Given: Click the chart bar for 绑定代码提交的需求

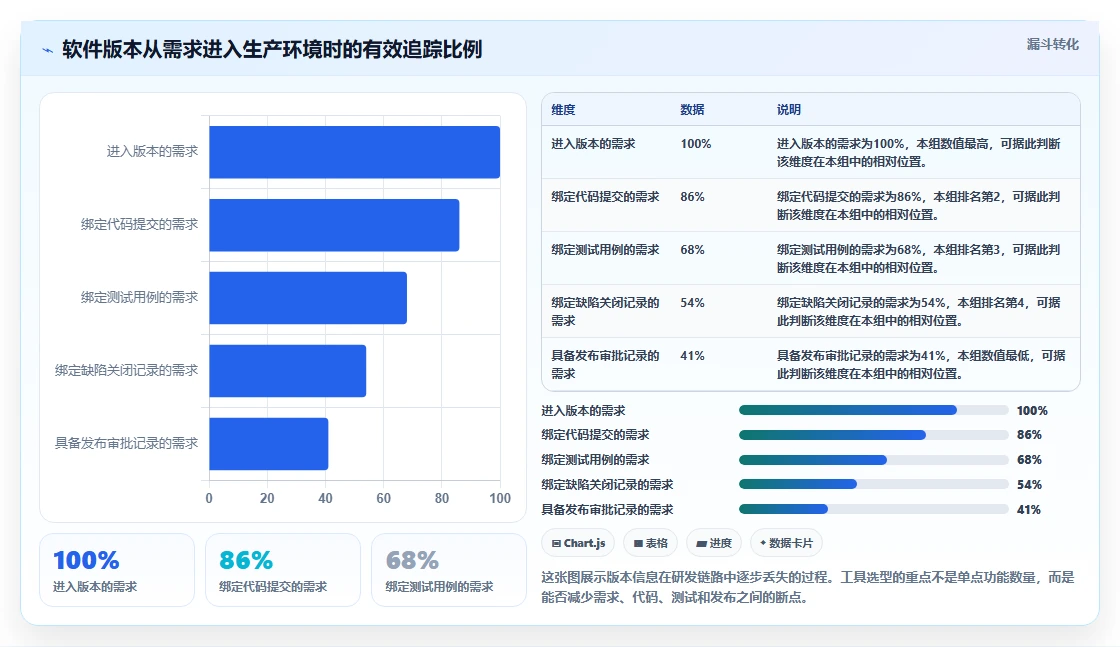Looking at the screenshot, I should (334, 225).
